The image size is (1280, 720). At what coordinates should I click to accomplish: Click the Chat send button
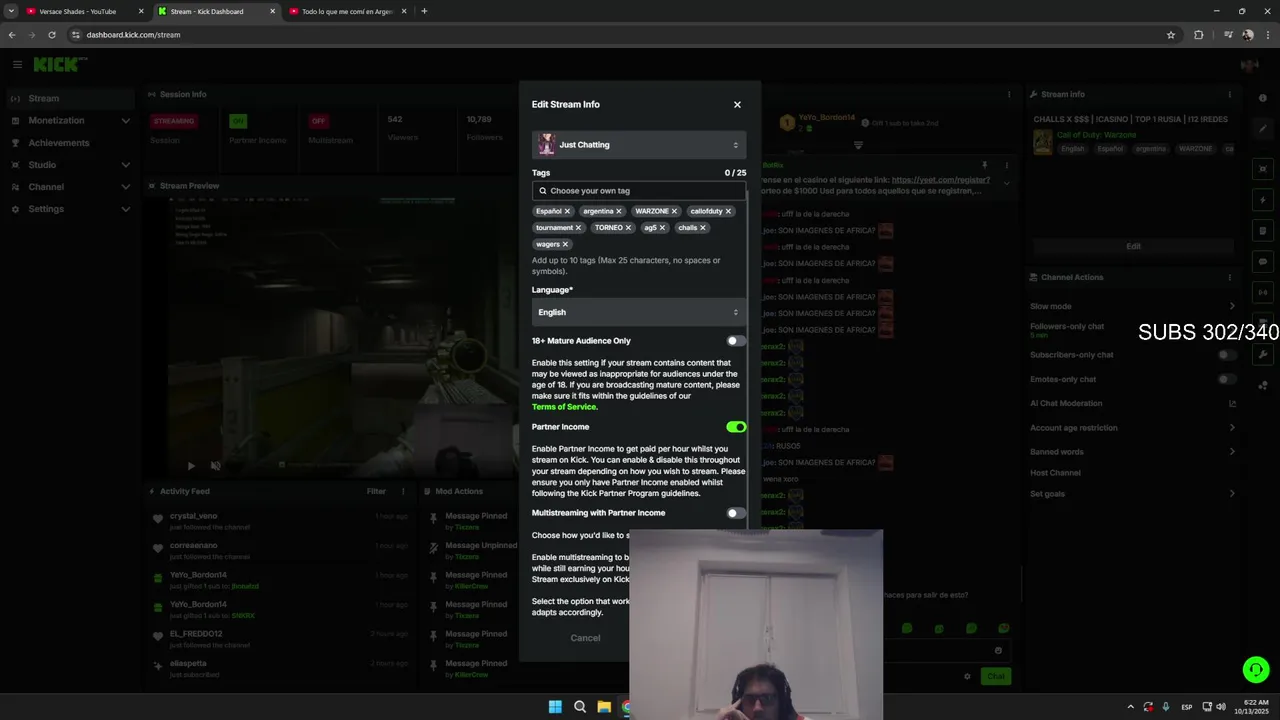click(x=996, y=676)
